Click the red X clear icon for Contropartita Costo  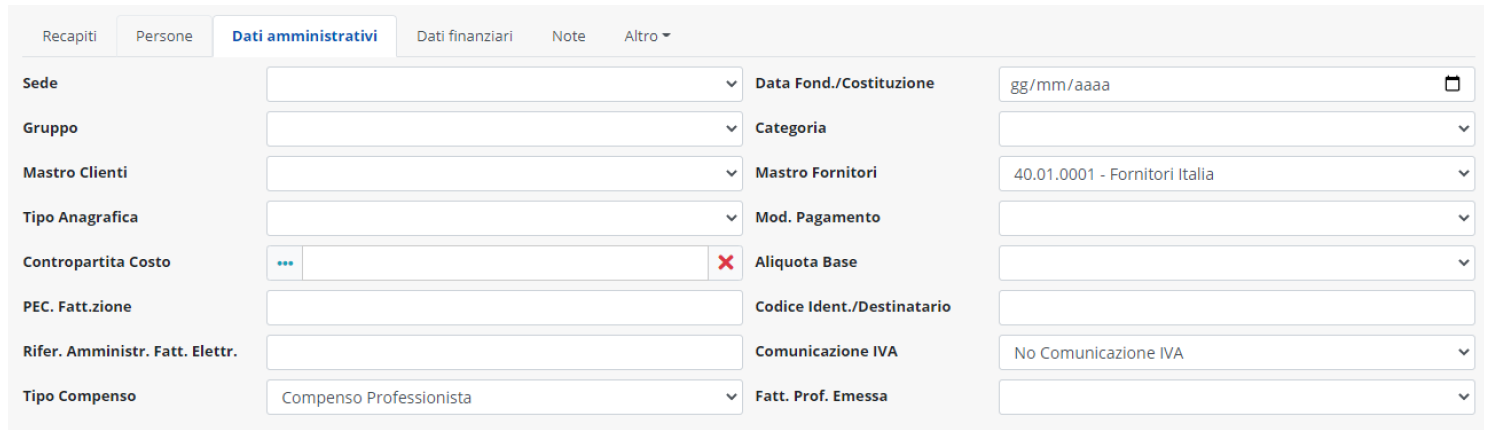tap(725, 263)
